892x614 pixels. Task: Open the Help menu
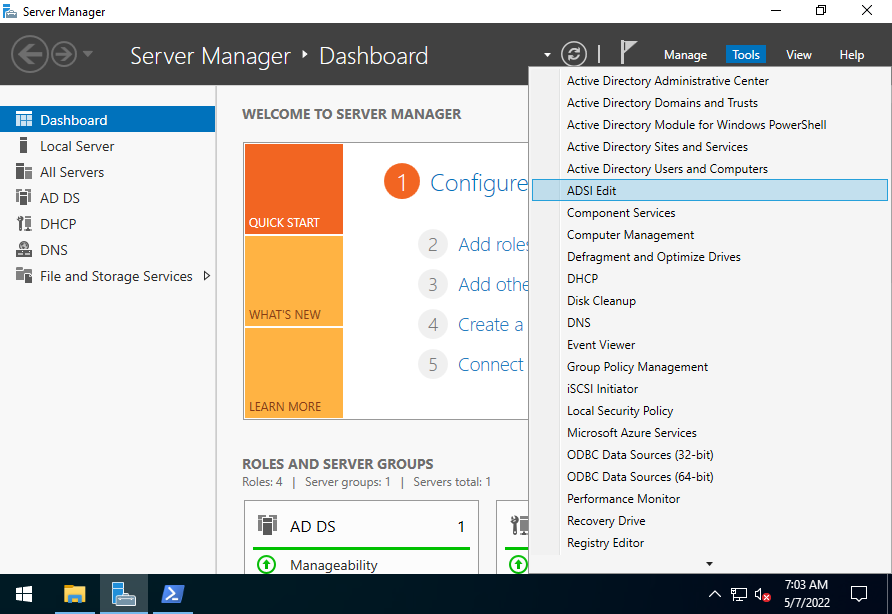coord(852,55)
